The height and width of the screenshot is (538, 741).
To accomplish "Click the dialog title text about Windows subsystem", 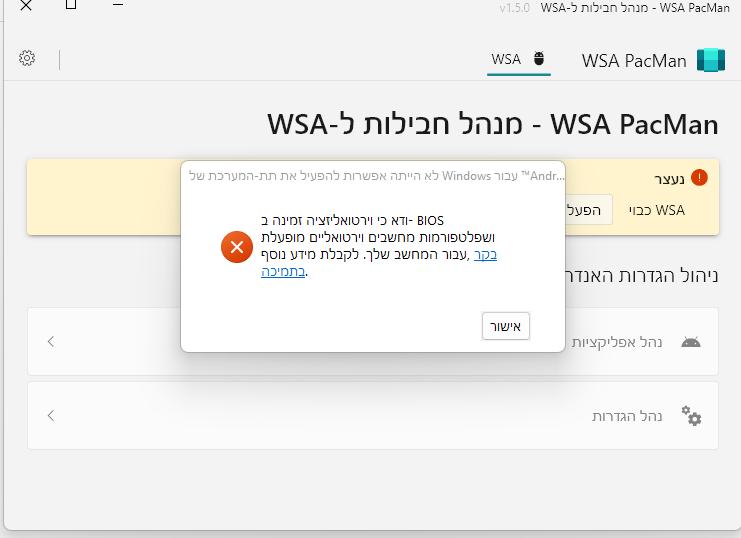I will click(x=377, y=176).
